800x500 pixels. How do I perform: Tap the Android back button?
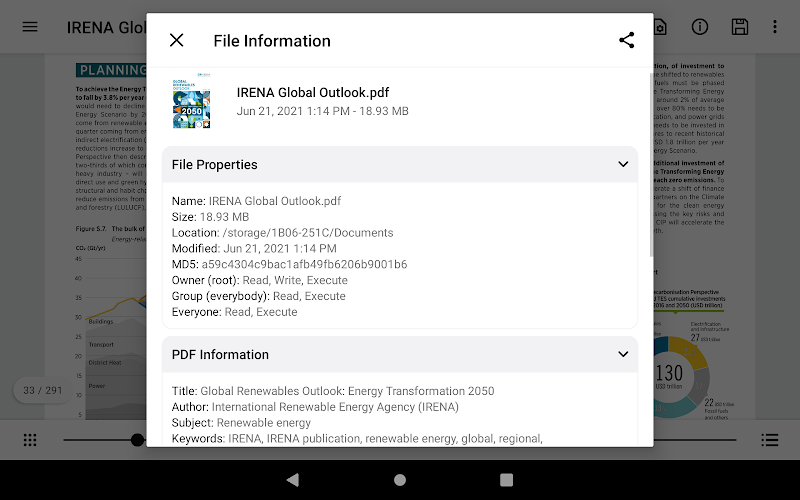293,480
